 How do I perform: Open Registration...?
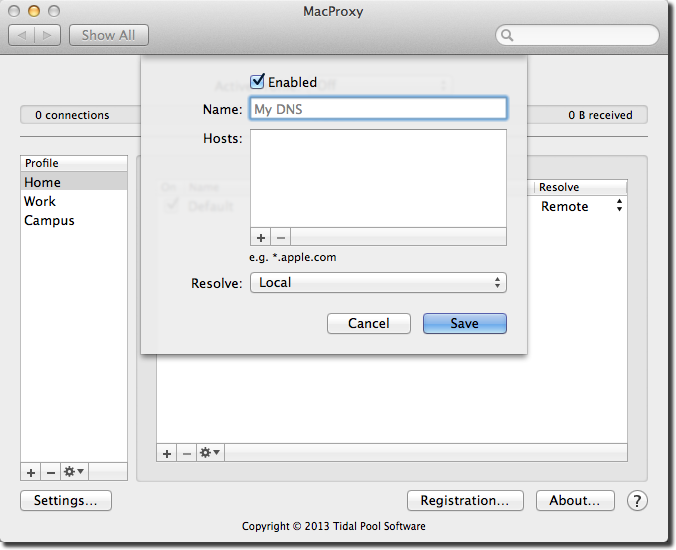tap(465, 500)
